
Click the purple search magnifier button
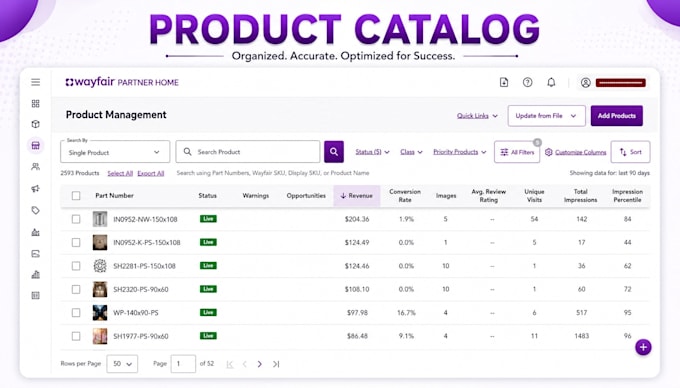click(x=334, y=152)
